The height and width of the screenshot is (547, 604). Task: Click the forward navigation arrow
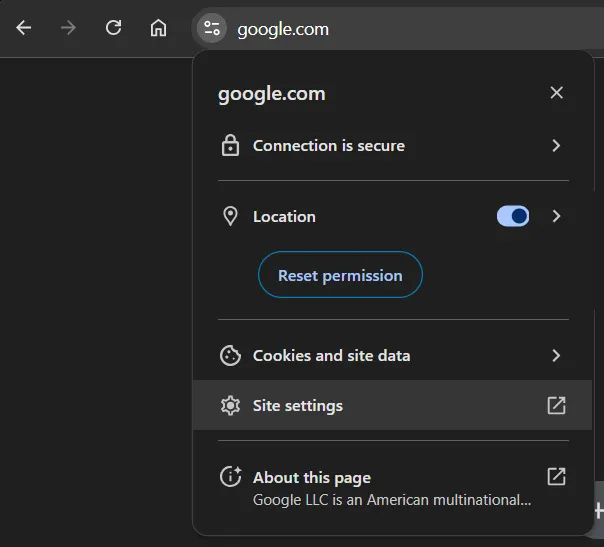click(69, 28)
